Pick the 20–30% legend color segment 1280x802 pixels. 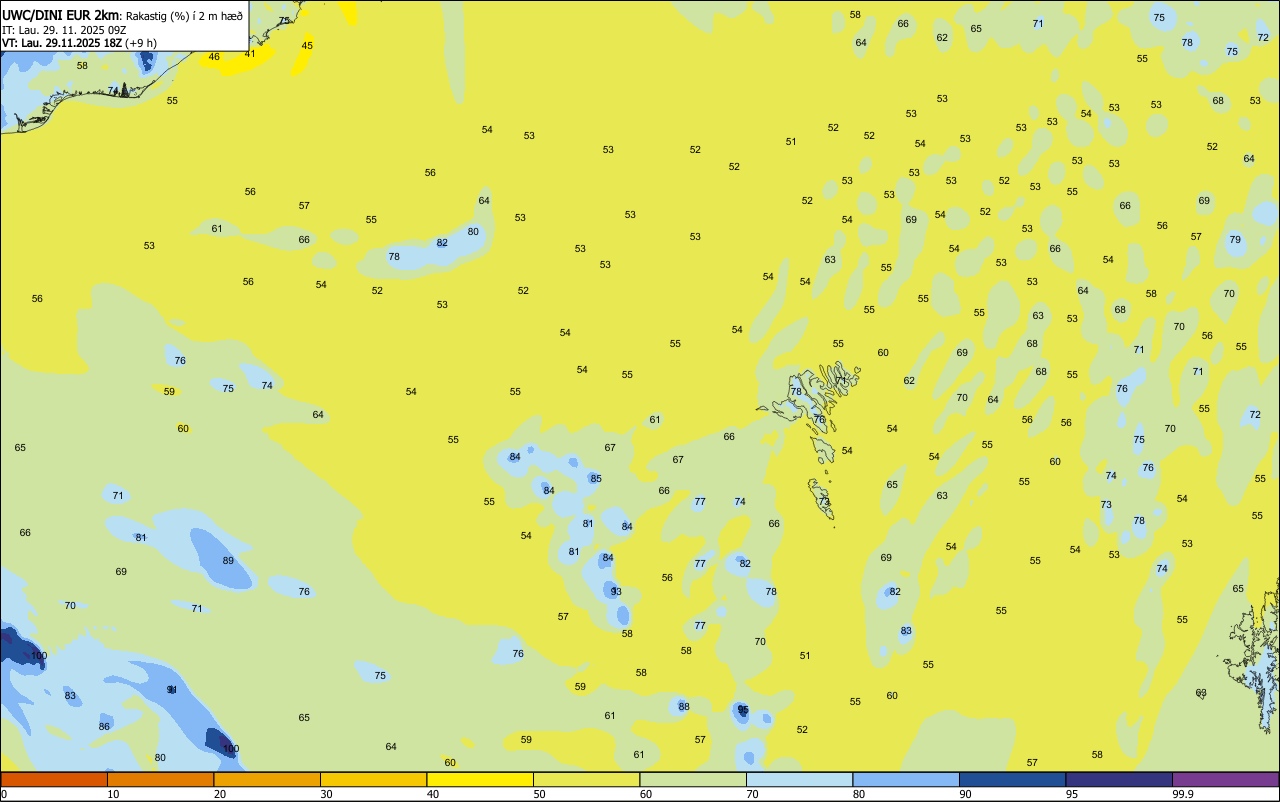pyautogui.click(x=267, y=779)
